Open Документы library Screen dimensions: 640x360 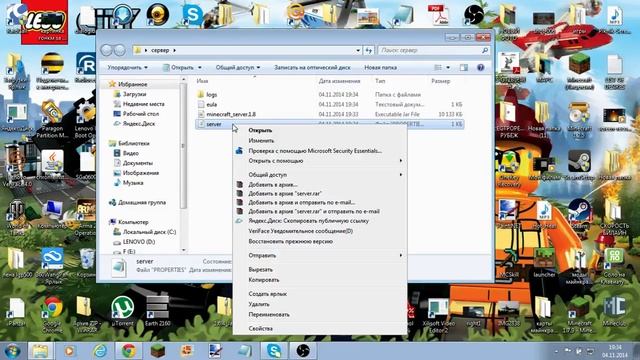tap(138, 163)
